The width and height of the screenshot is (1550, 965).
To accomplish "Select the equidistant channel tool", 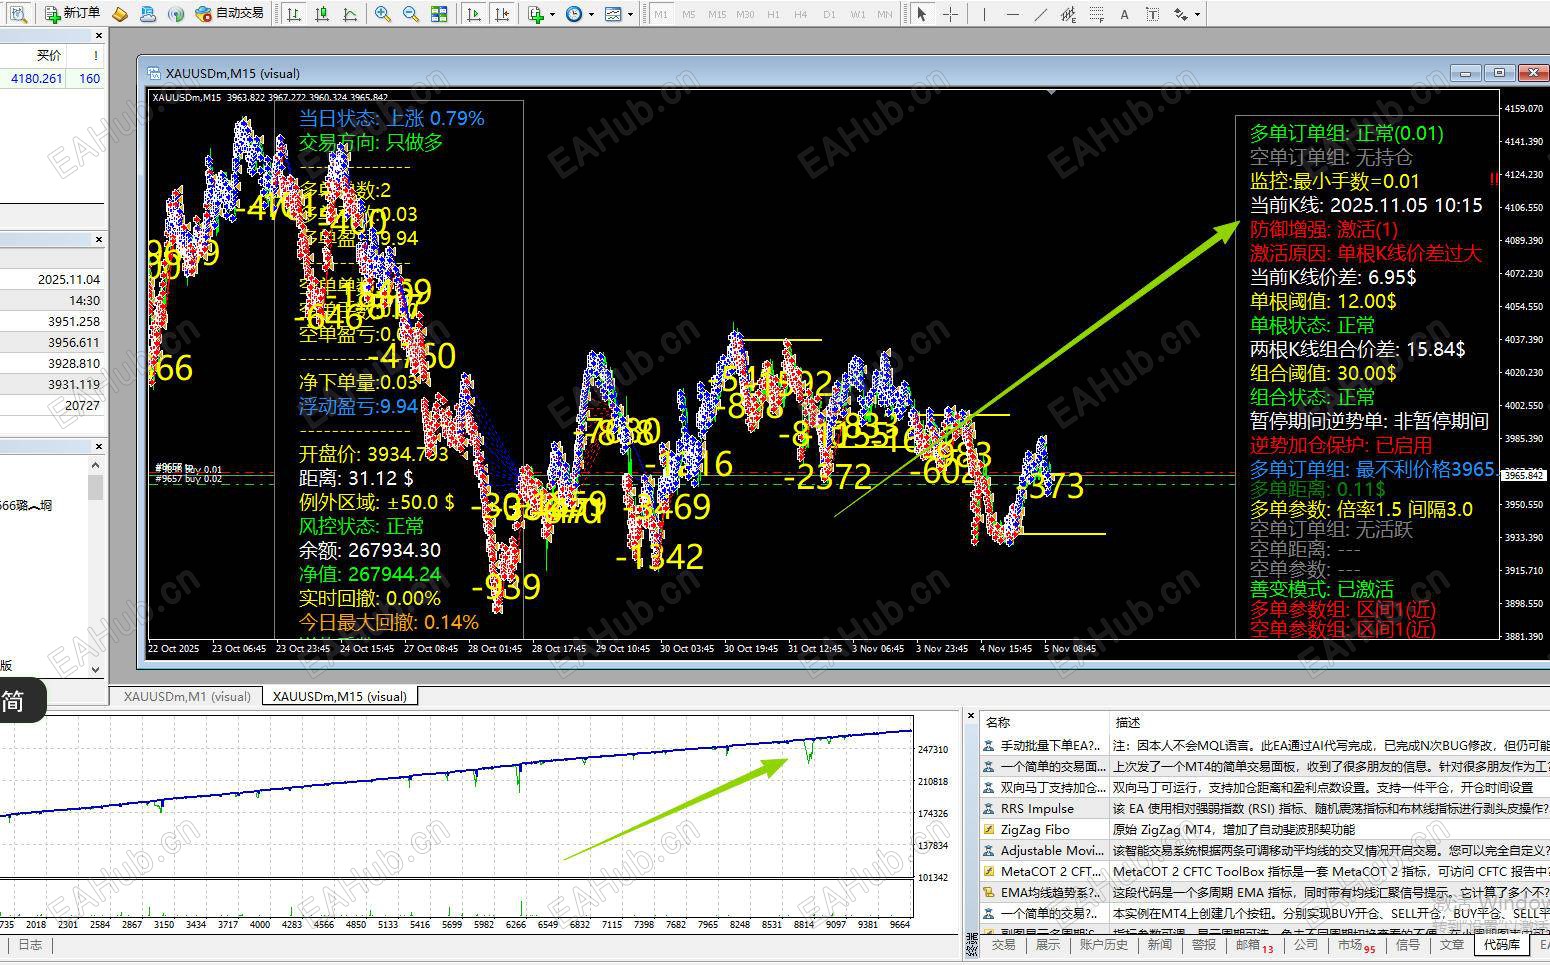I will coord(1069,14).
